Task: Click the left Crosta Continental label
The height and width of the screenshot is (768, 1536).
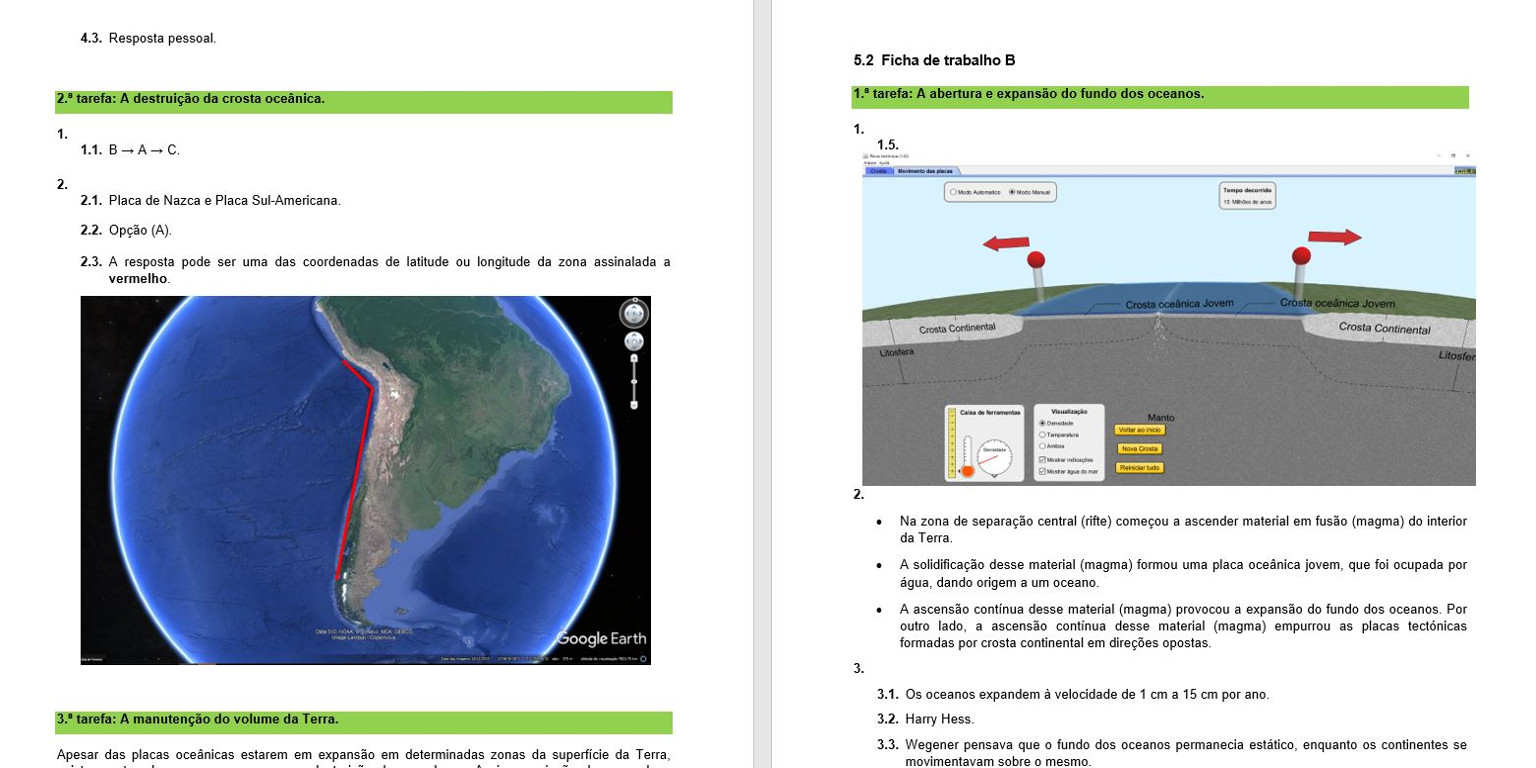Action: pyautogui.click(x=957, y=328)
